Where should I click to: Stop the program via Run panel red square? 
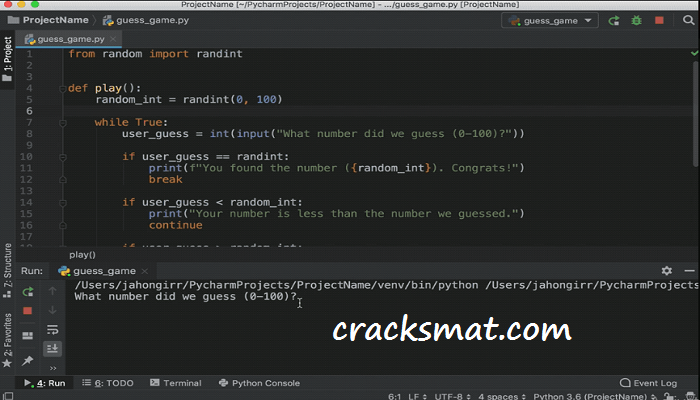coord(28,310)
